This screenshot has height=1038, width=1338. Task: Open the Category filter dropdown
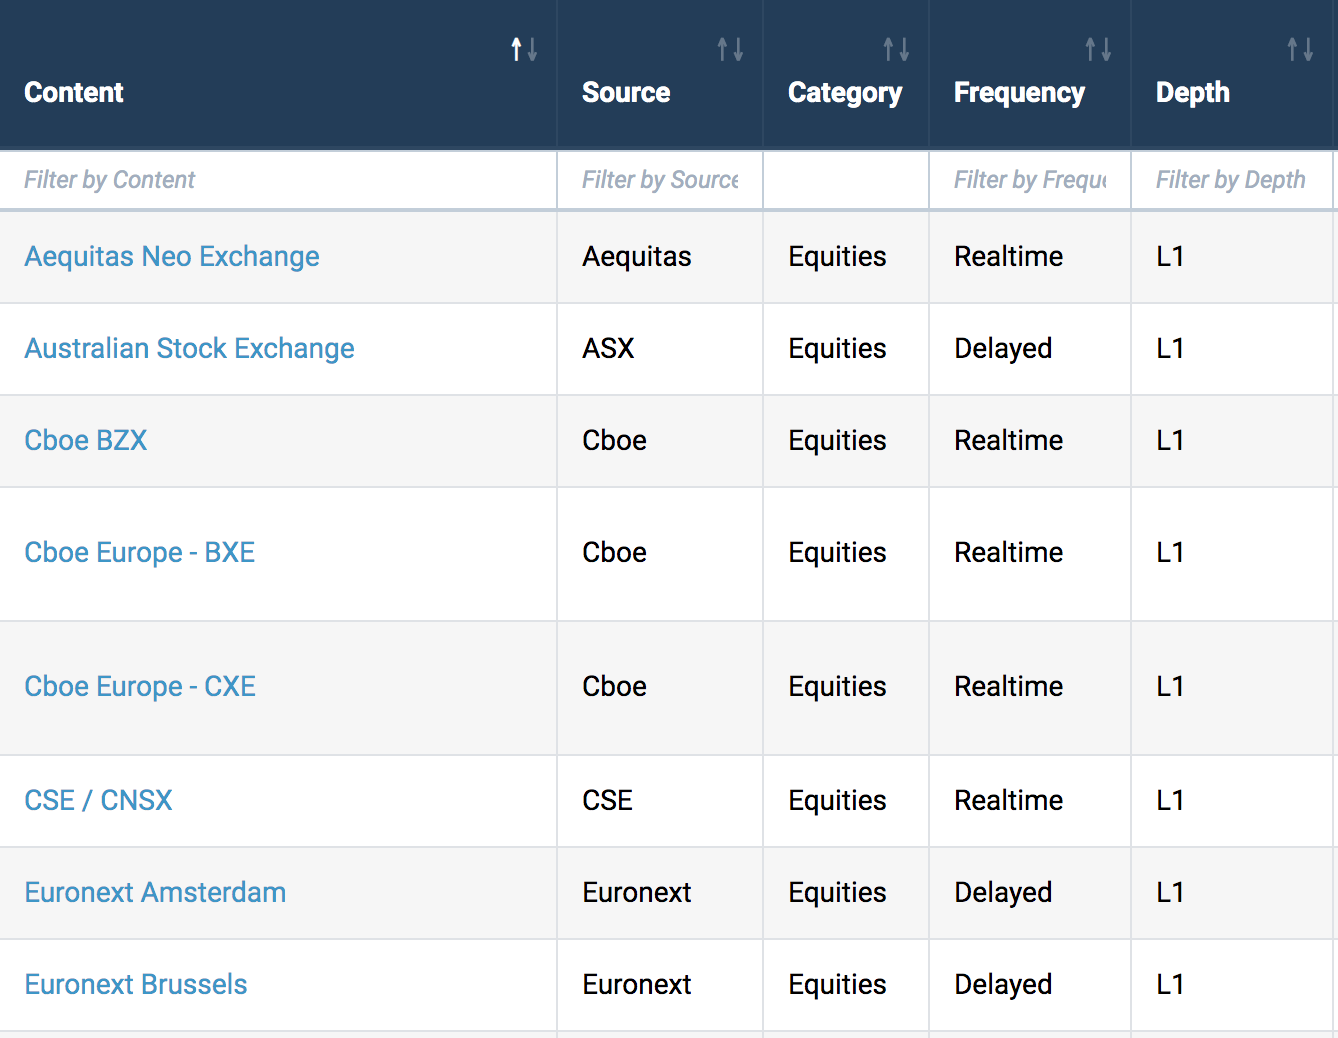pos(846,180)
